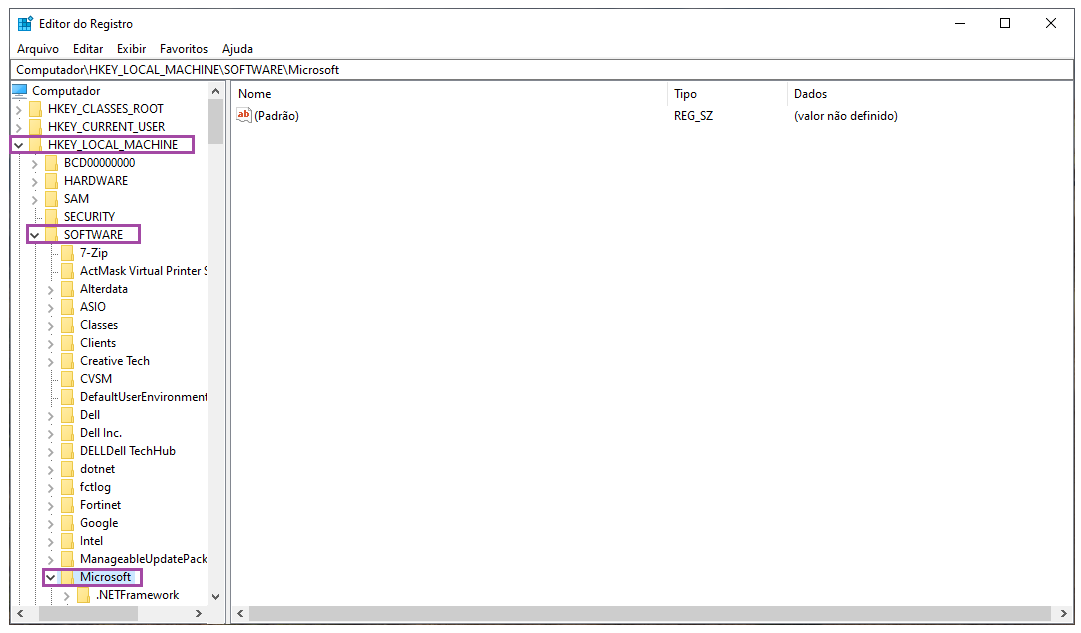The height and width of the screenshot is (633, 1081).
Task: Click the registry path address bar
Action: click(542, 70)
